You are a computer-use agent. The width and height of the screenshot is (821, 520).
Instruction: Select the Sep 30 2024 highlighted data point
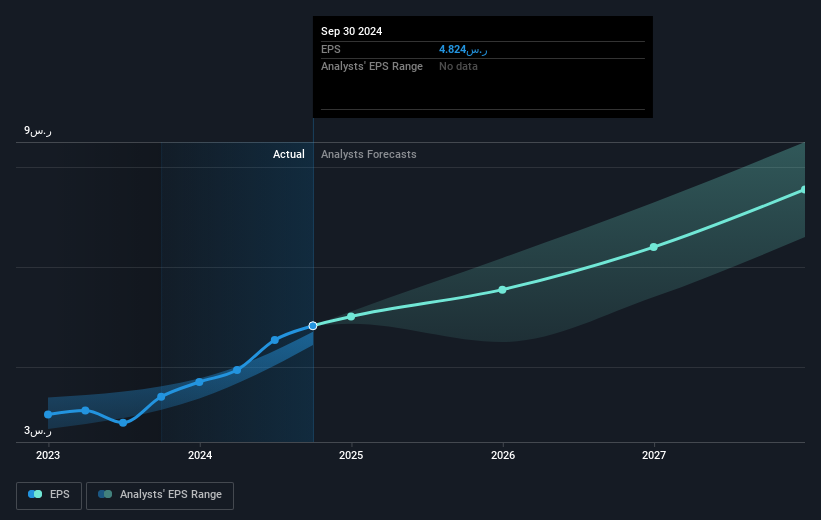pos(313,326)
